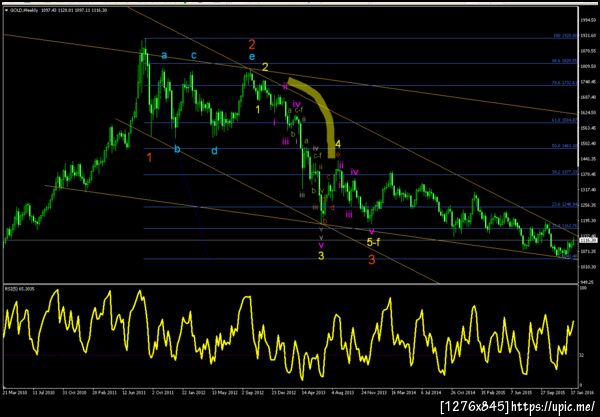Image resolution: width=600 pixels, height=417 pixels.
Task: Click the 50.0 Fibonacci level label
Action: 564,147
